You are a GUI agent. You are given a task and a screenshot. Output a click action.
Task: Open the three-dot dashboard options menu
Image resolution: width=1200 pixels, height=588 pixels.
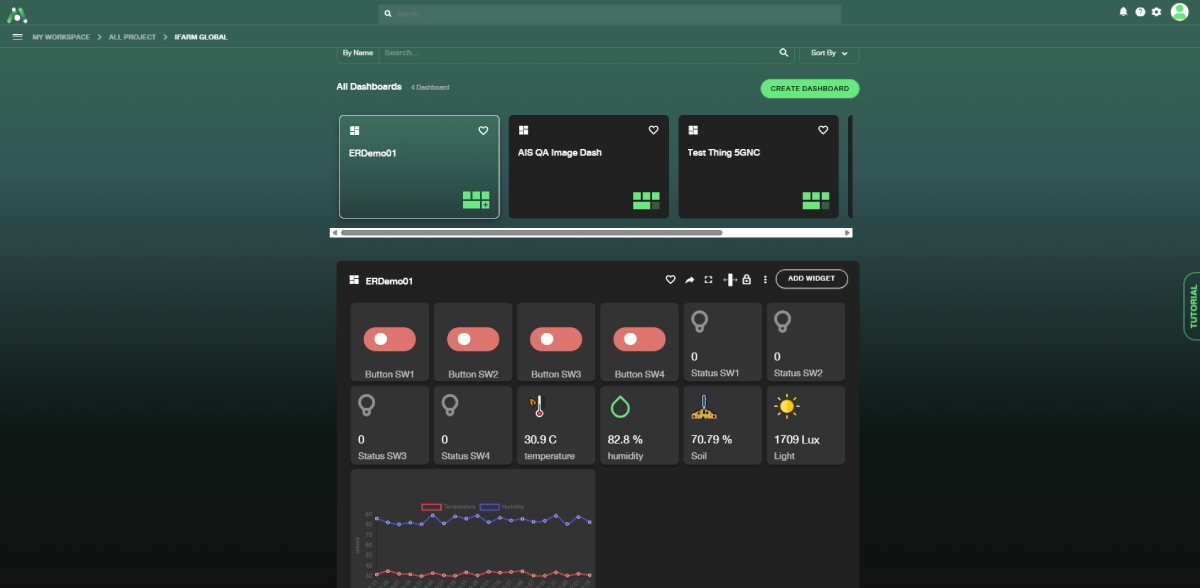point(765,280)
